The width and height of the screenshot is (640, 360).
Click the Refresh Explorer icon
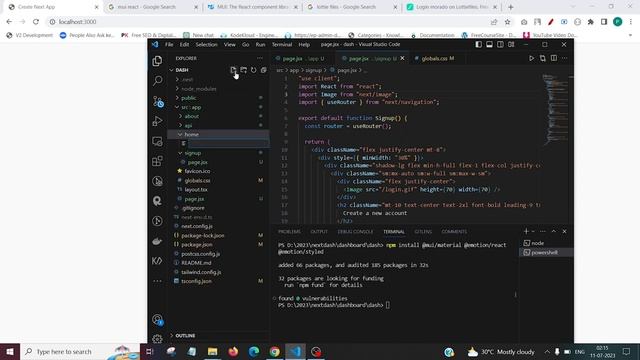[x=253, y=70]
